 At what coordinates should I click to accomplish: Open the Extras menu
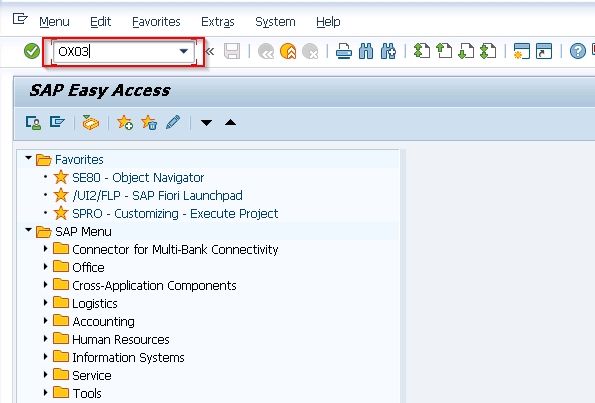pos(218,22)
